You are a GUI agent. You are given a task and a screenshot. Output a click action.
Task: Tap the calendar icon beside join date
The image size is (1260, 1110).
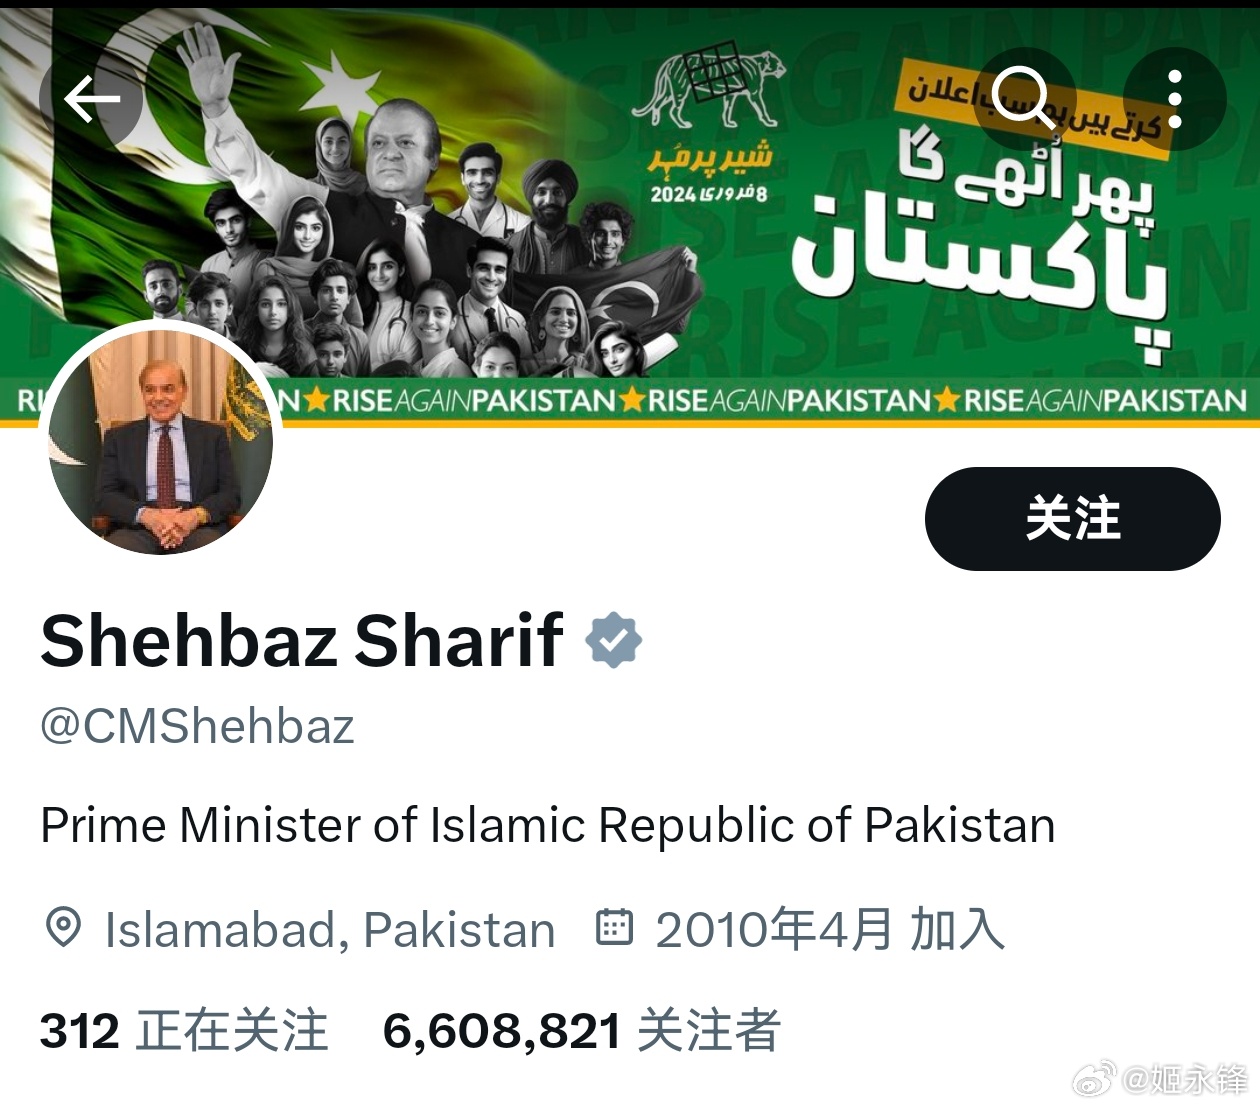click(614, 927)
